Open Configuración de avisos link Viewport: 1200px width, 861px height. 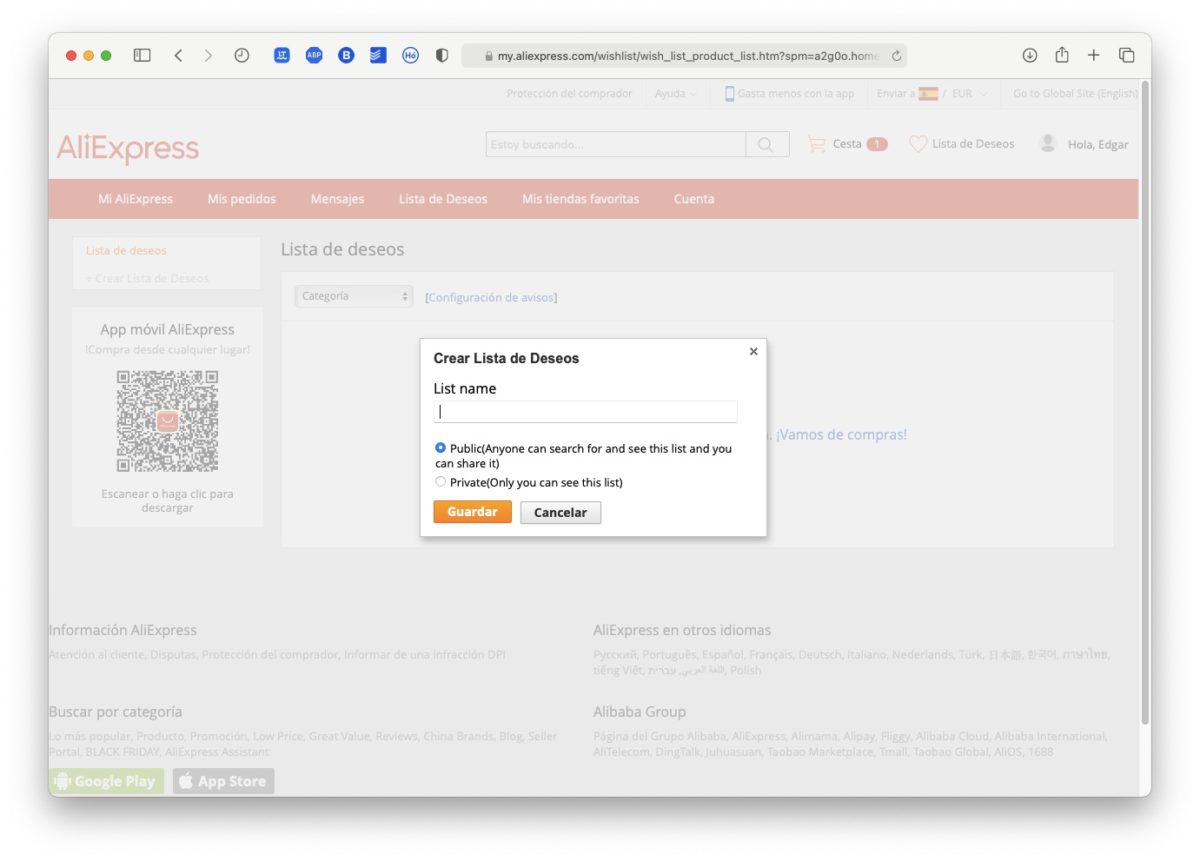click(x=491, y=298)
